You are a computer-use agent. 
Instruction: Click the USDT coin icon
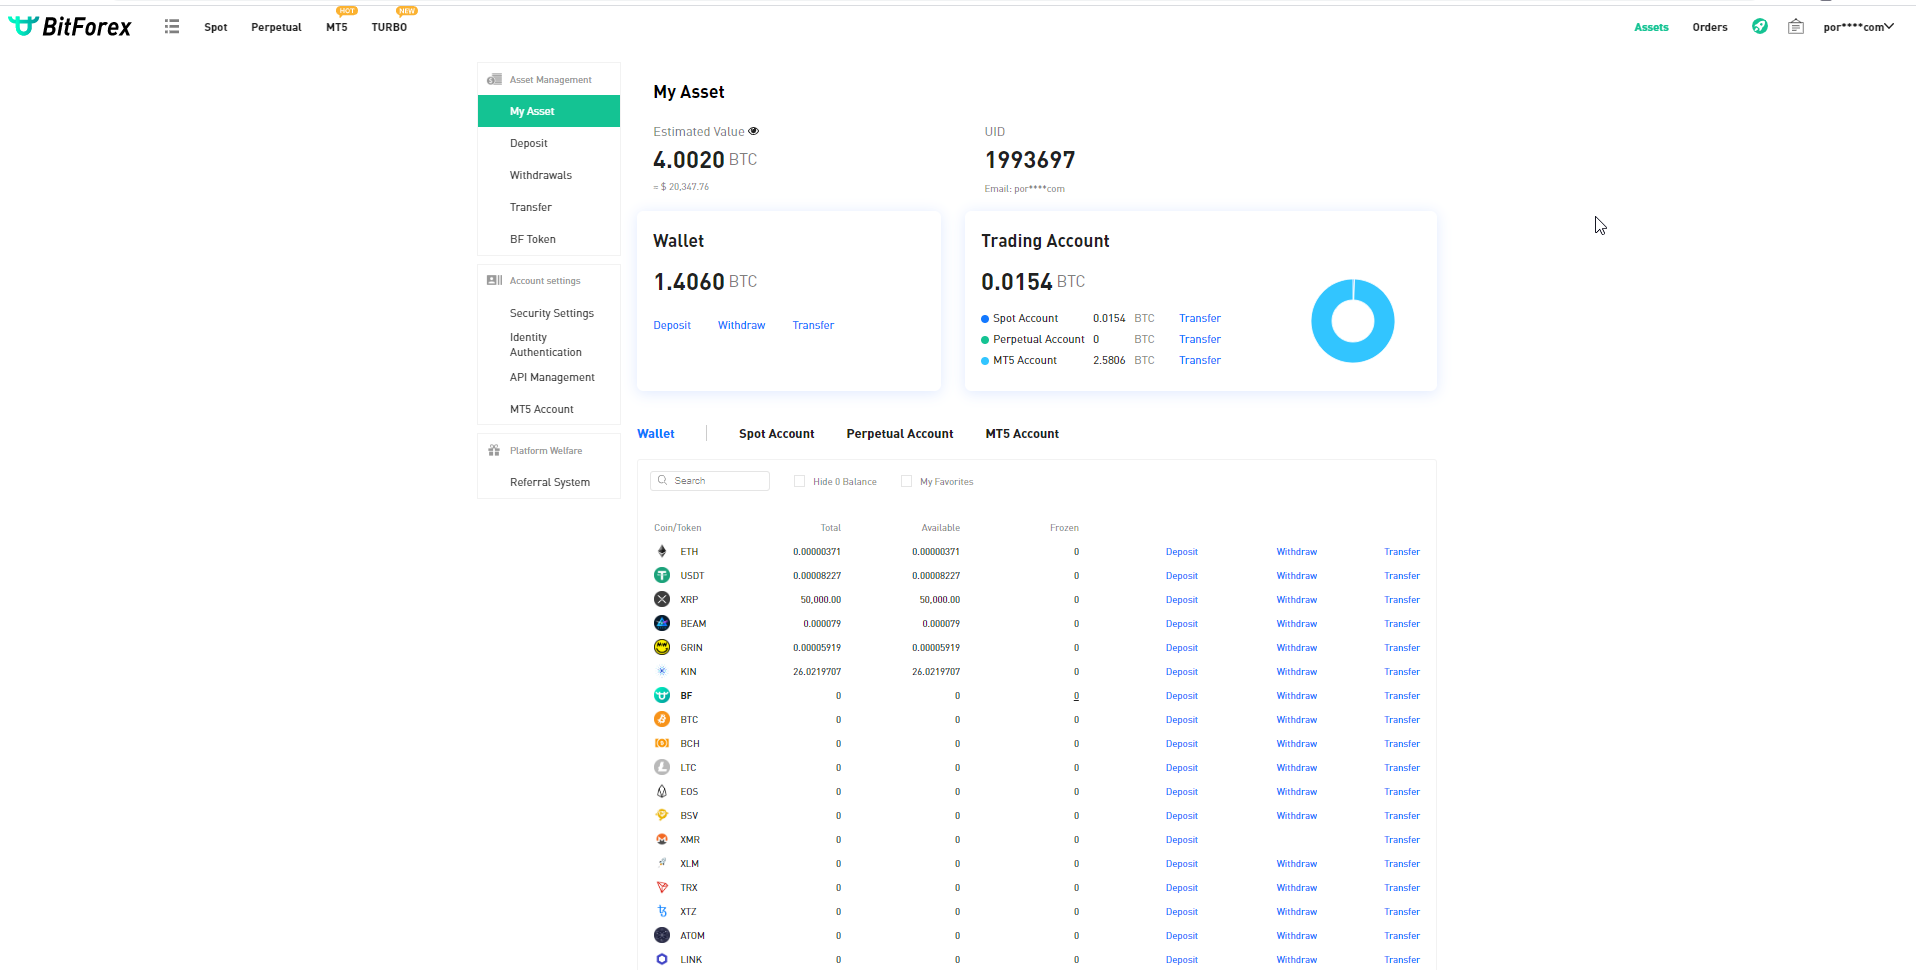point(662,575)
